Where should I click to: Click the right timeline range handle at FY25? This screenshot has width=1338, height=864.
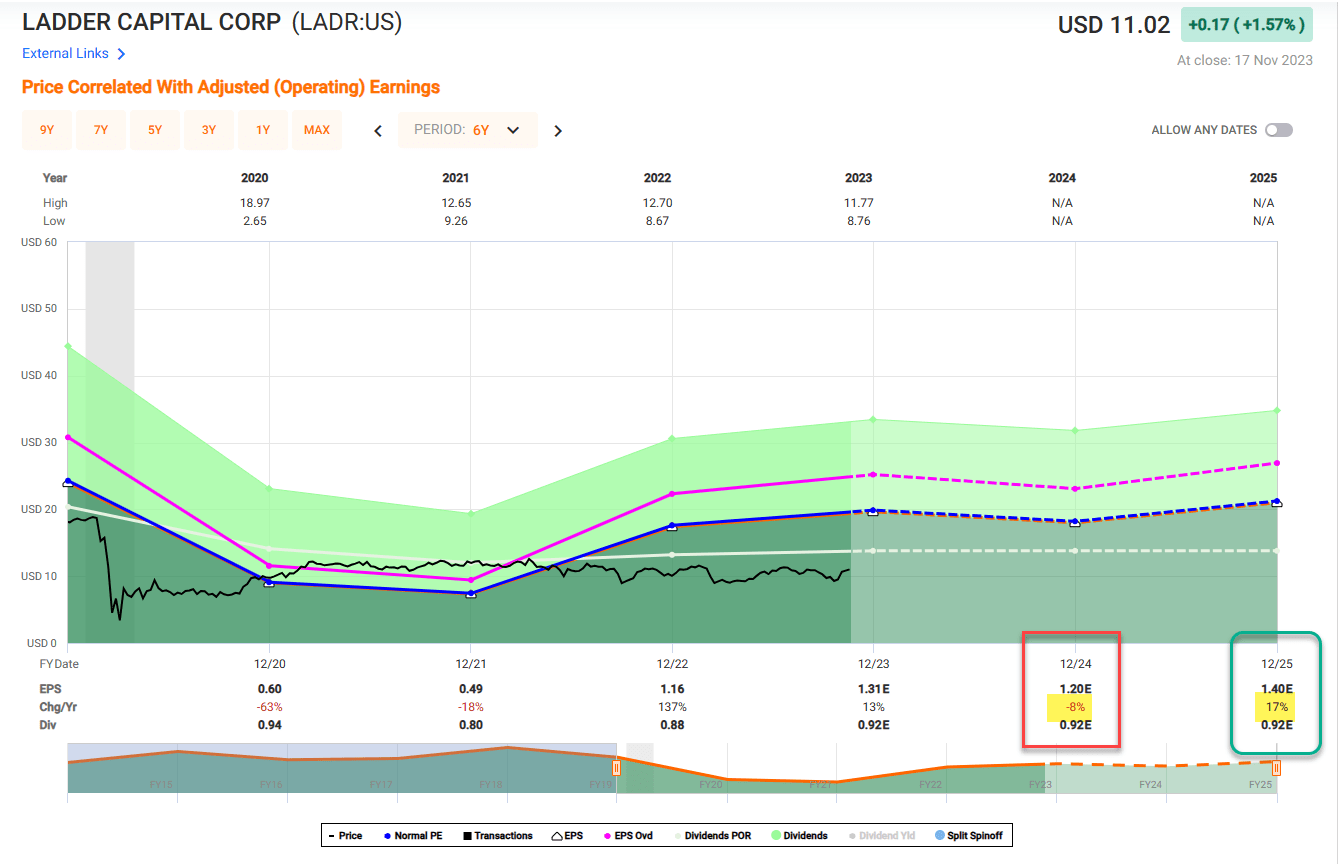pos(1276,768)
